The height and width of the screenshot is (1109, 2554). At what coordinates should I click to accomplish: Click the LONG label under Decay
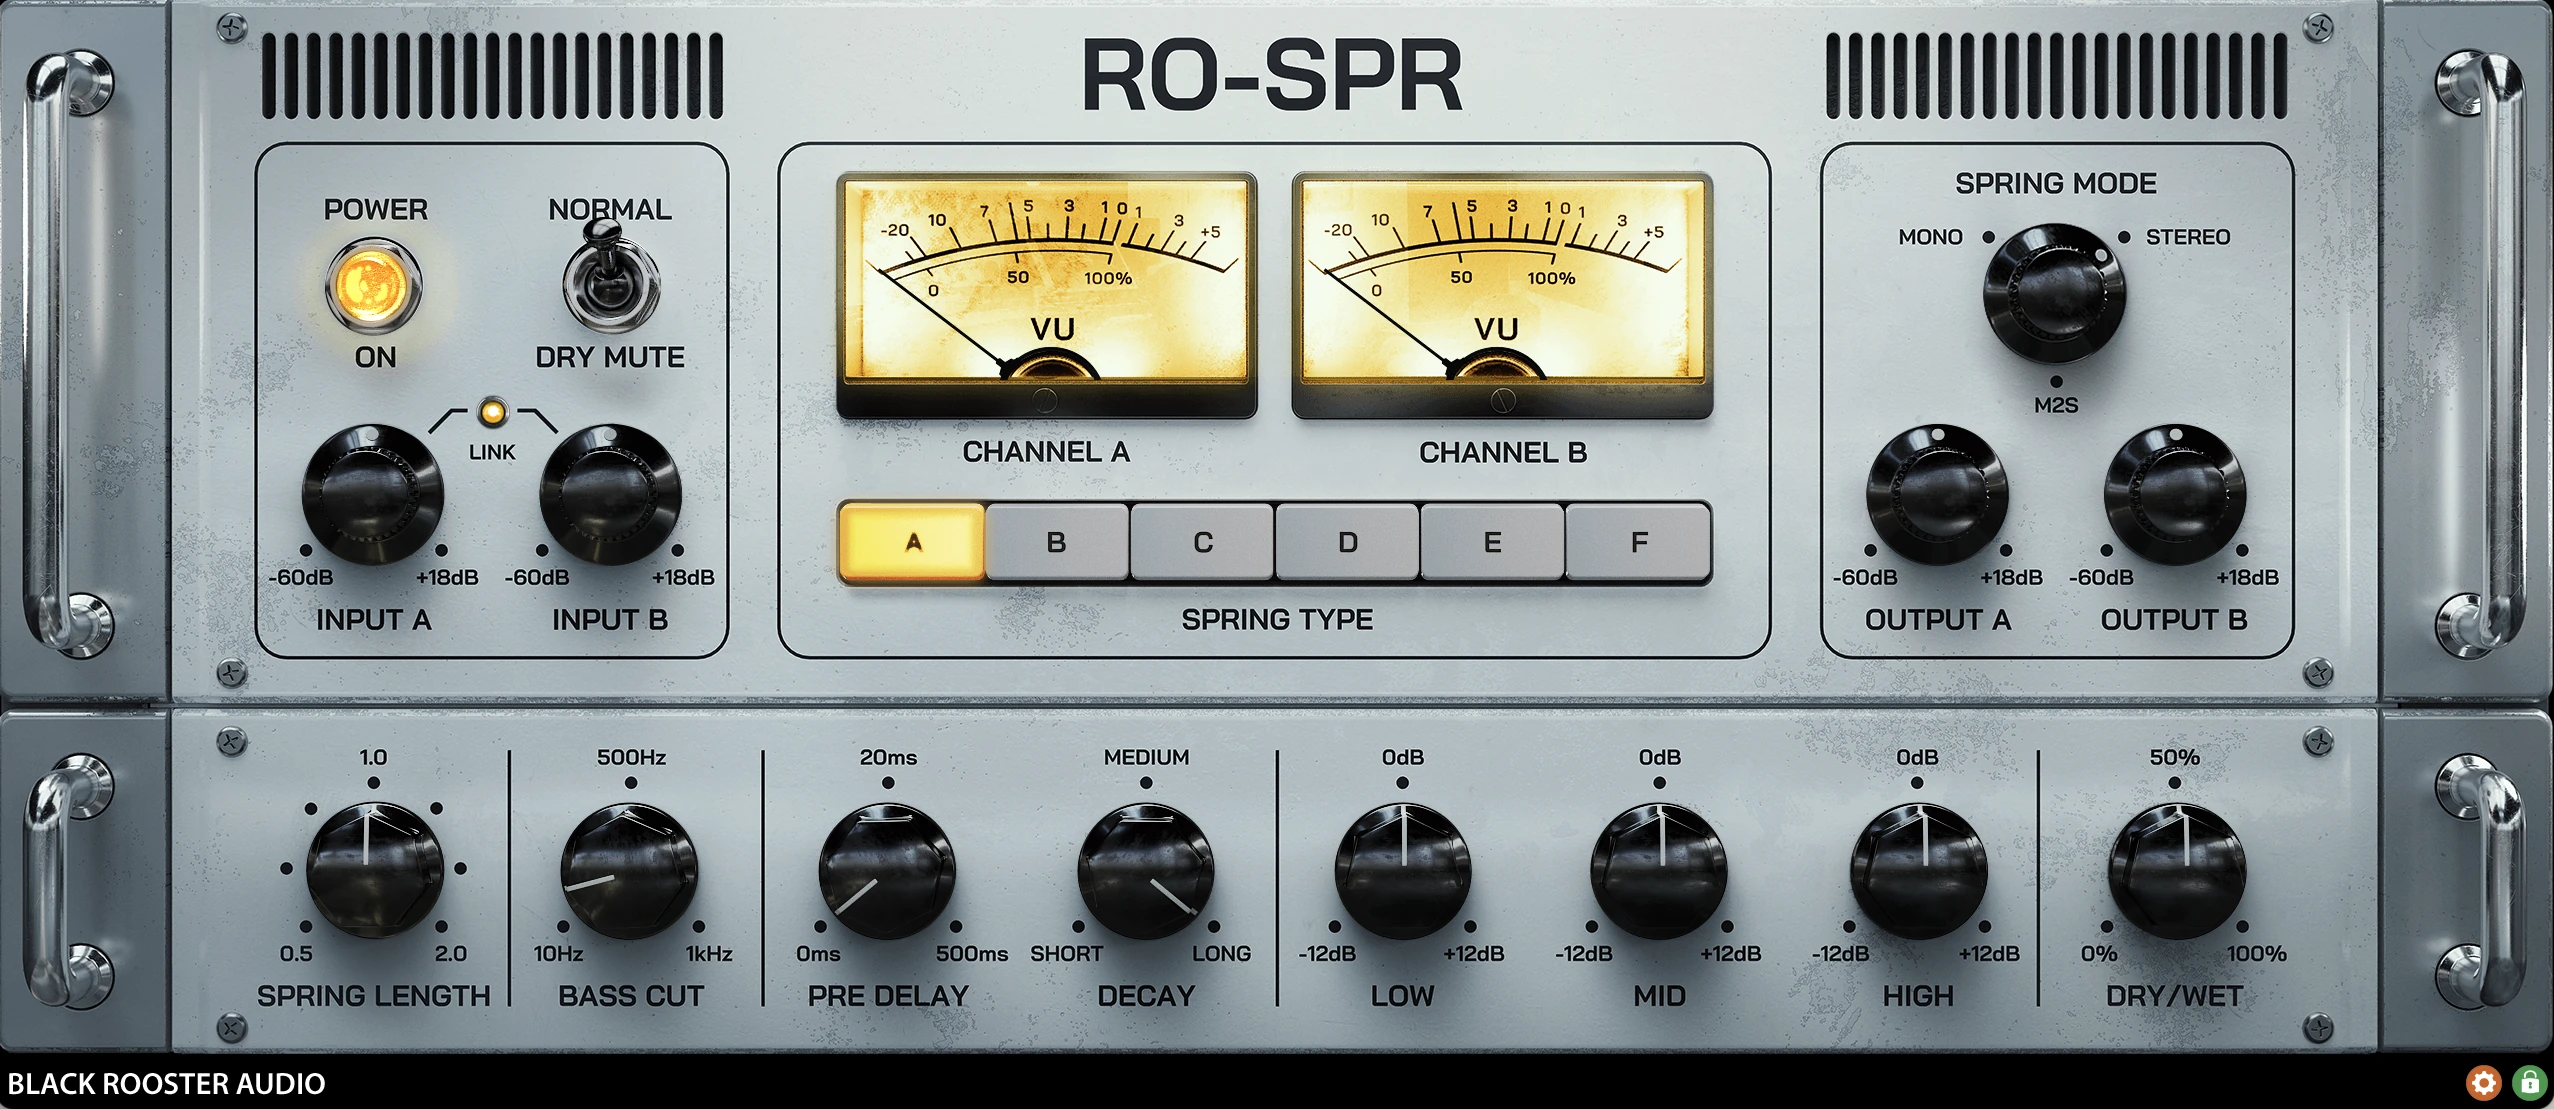(1221, 953)
